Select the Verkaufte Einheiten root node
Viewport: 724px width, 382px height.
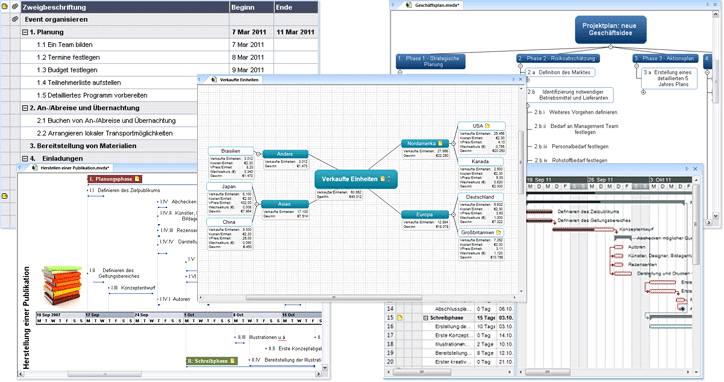pyautogui.click(x=356, y=179)
